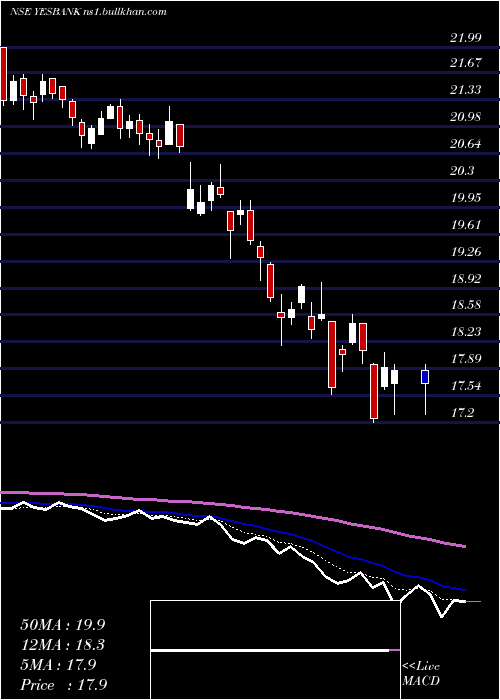Click the 18.92 price level label
This screenshot has height=700, width=500.
(x=466, y=279)
